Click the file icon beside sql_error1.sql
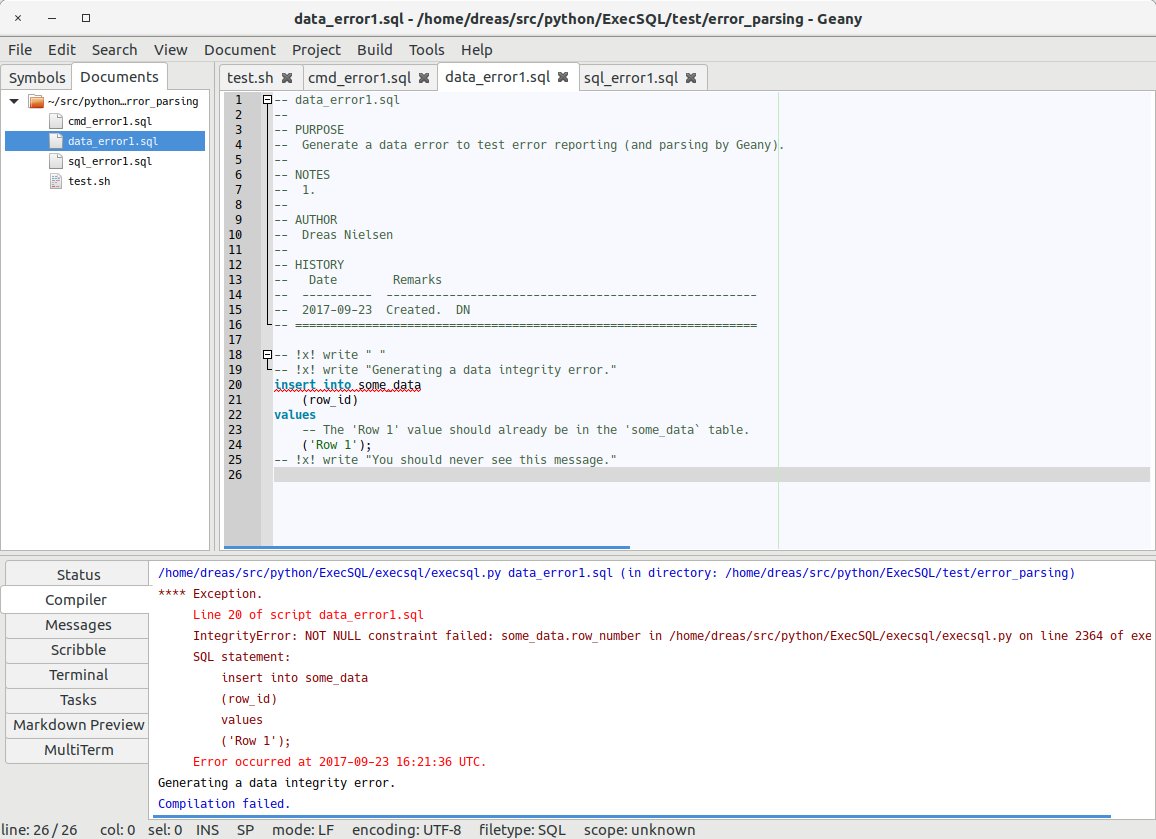Viewport: 1156px width, 839px height. point(56,161)
